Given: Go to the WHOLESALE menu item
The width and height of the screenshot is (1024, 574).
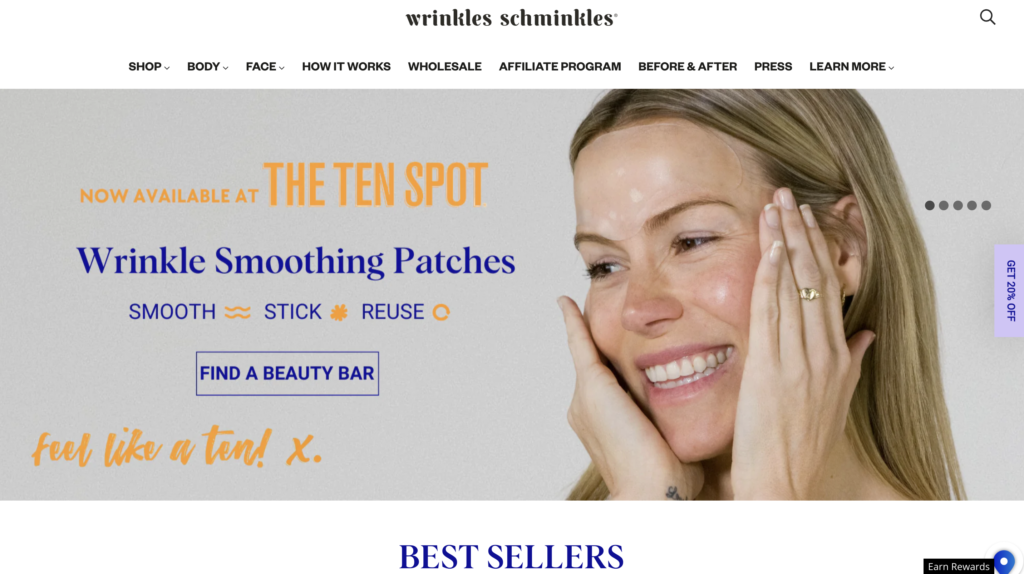Looking at the screenshot, I should (x=445, y=67).
